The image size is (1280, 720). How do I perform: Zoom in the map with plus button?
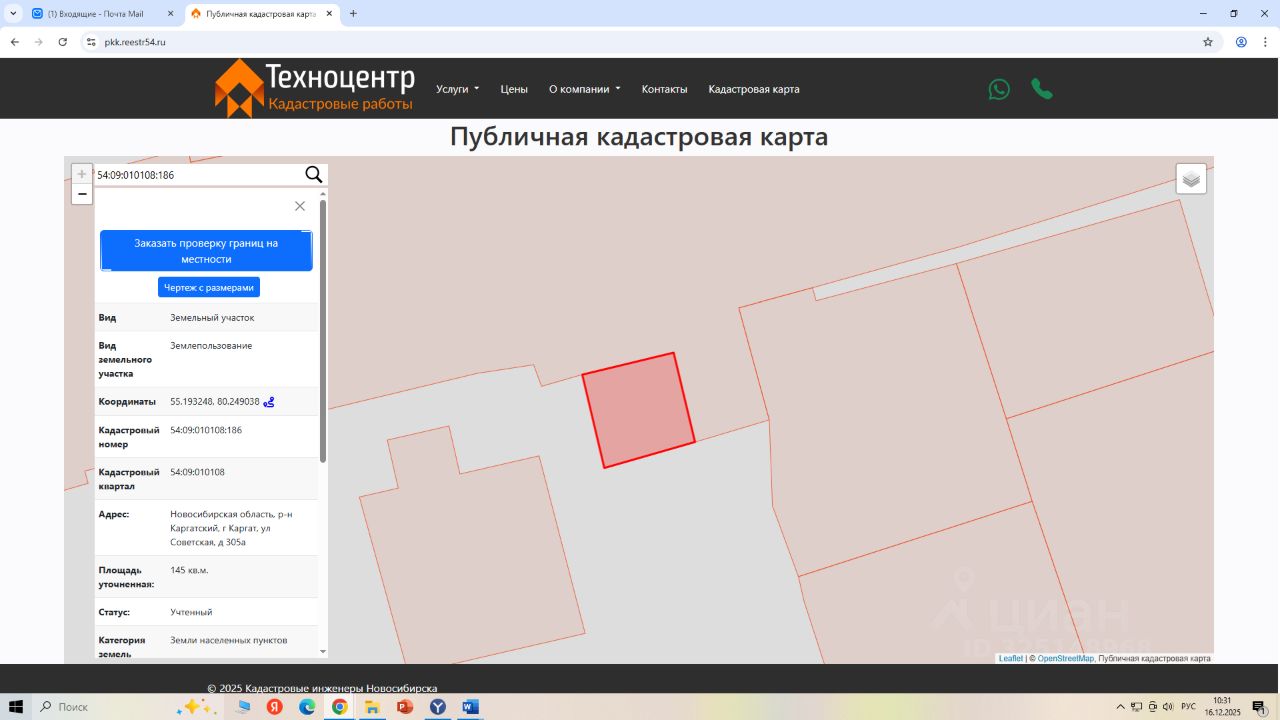coord(82,174)
